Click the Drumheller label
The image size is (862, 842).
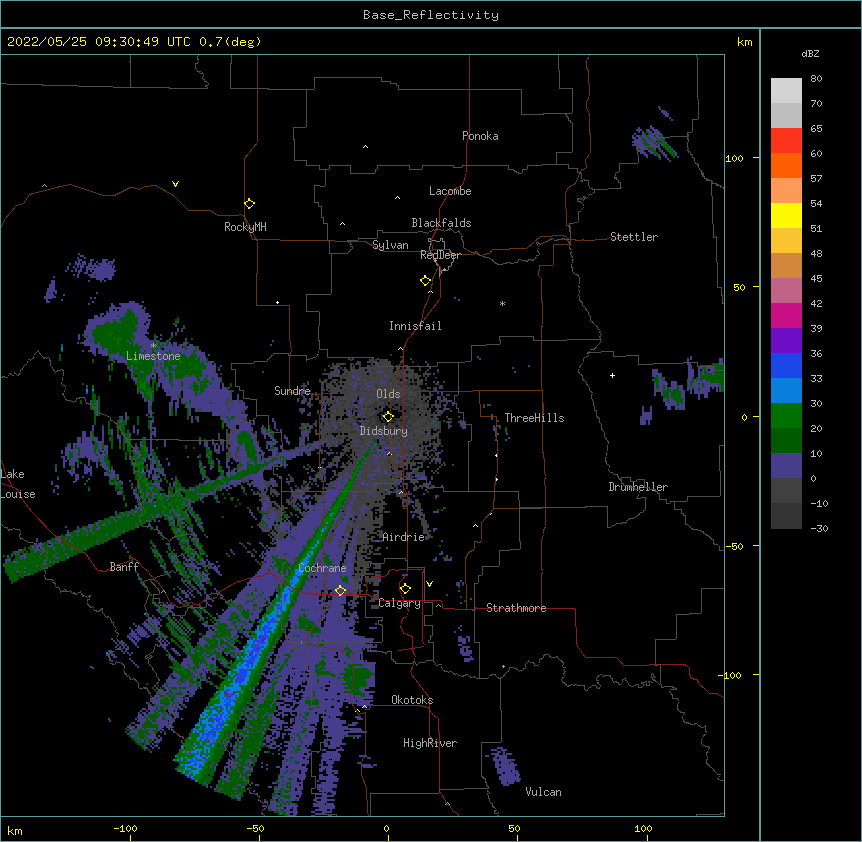click(638, 487)
